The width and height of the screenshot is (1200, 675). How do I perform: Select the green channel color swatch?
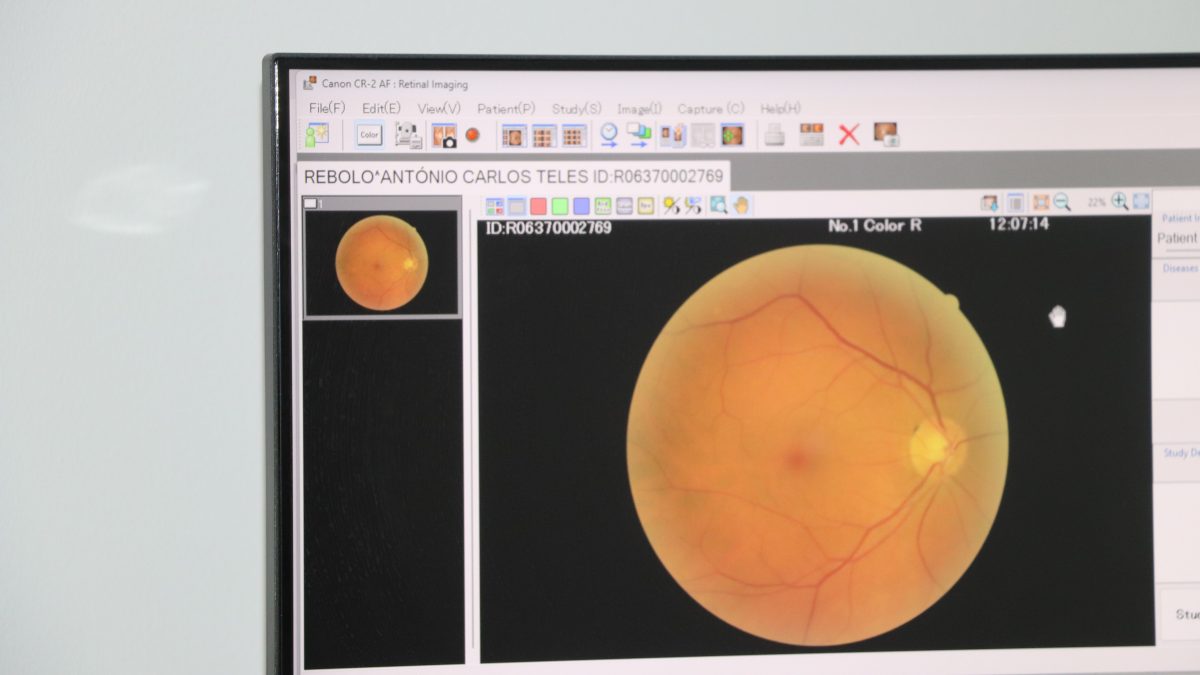[560, 206]
